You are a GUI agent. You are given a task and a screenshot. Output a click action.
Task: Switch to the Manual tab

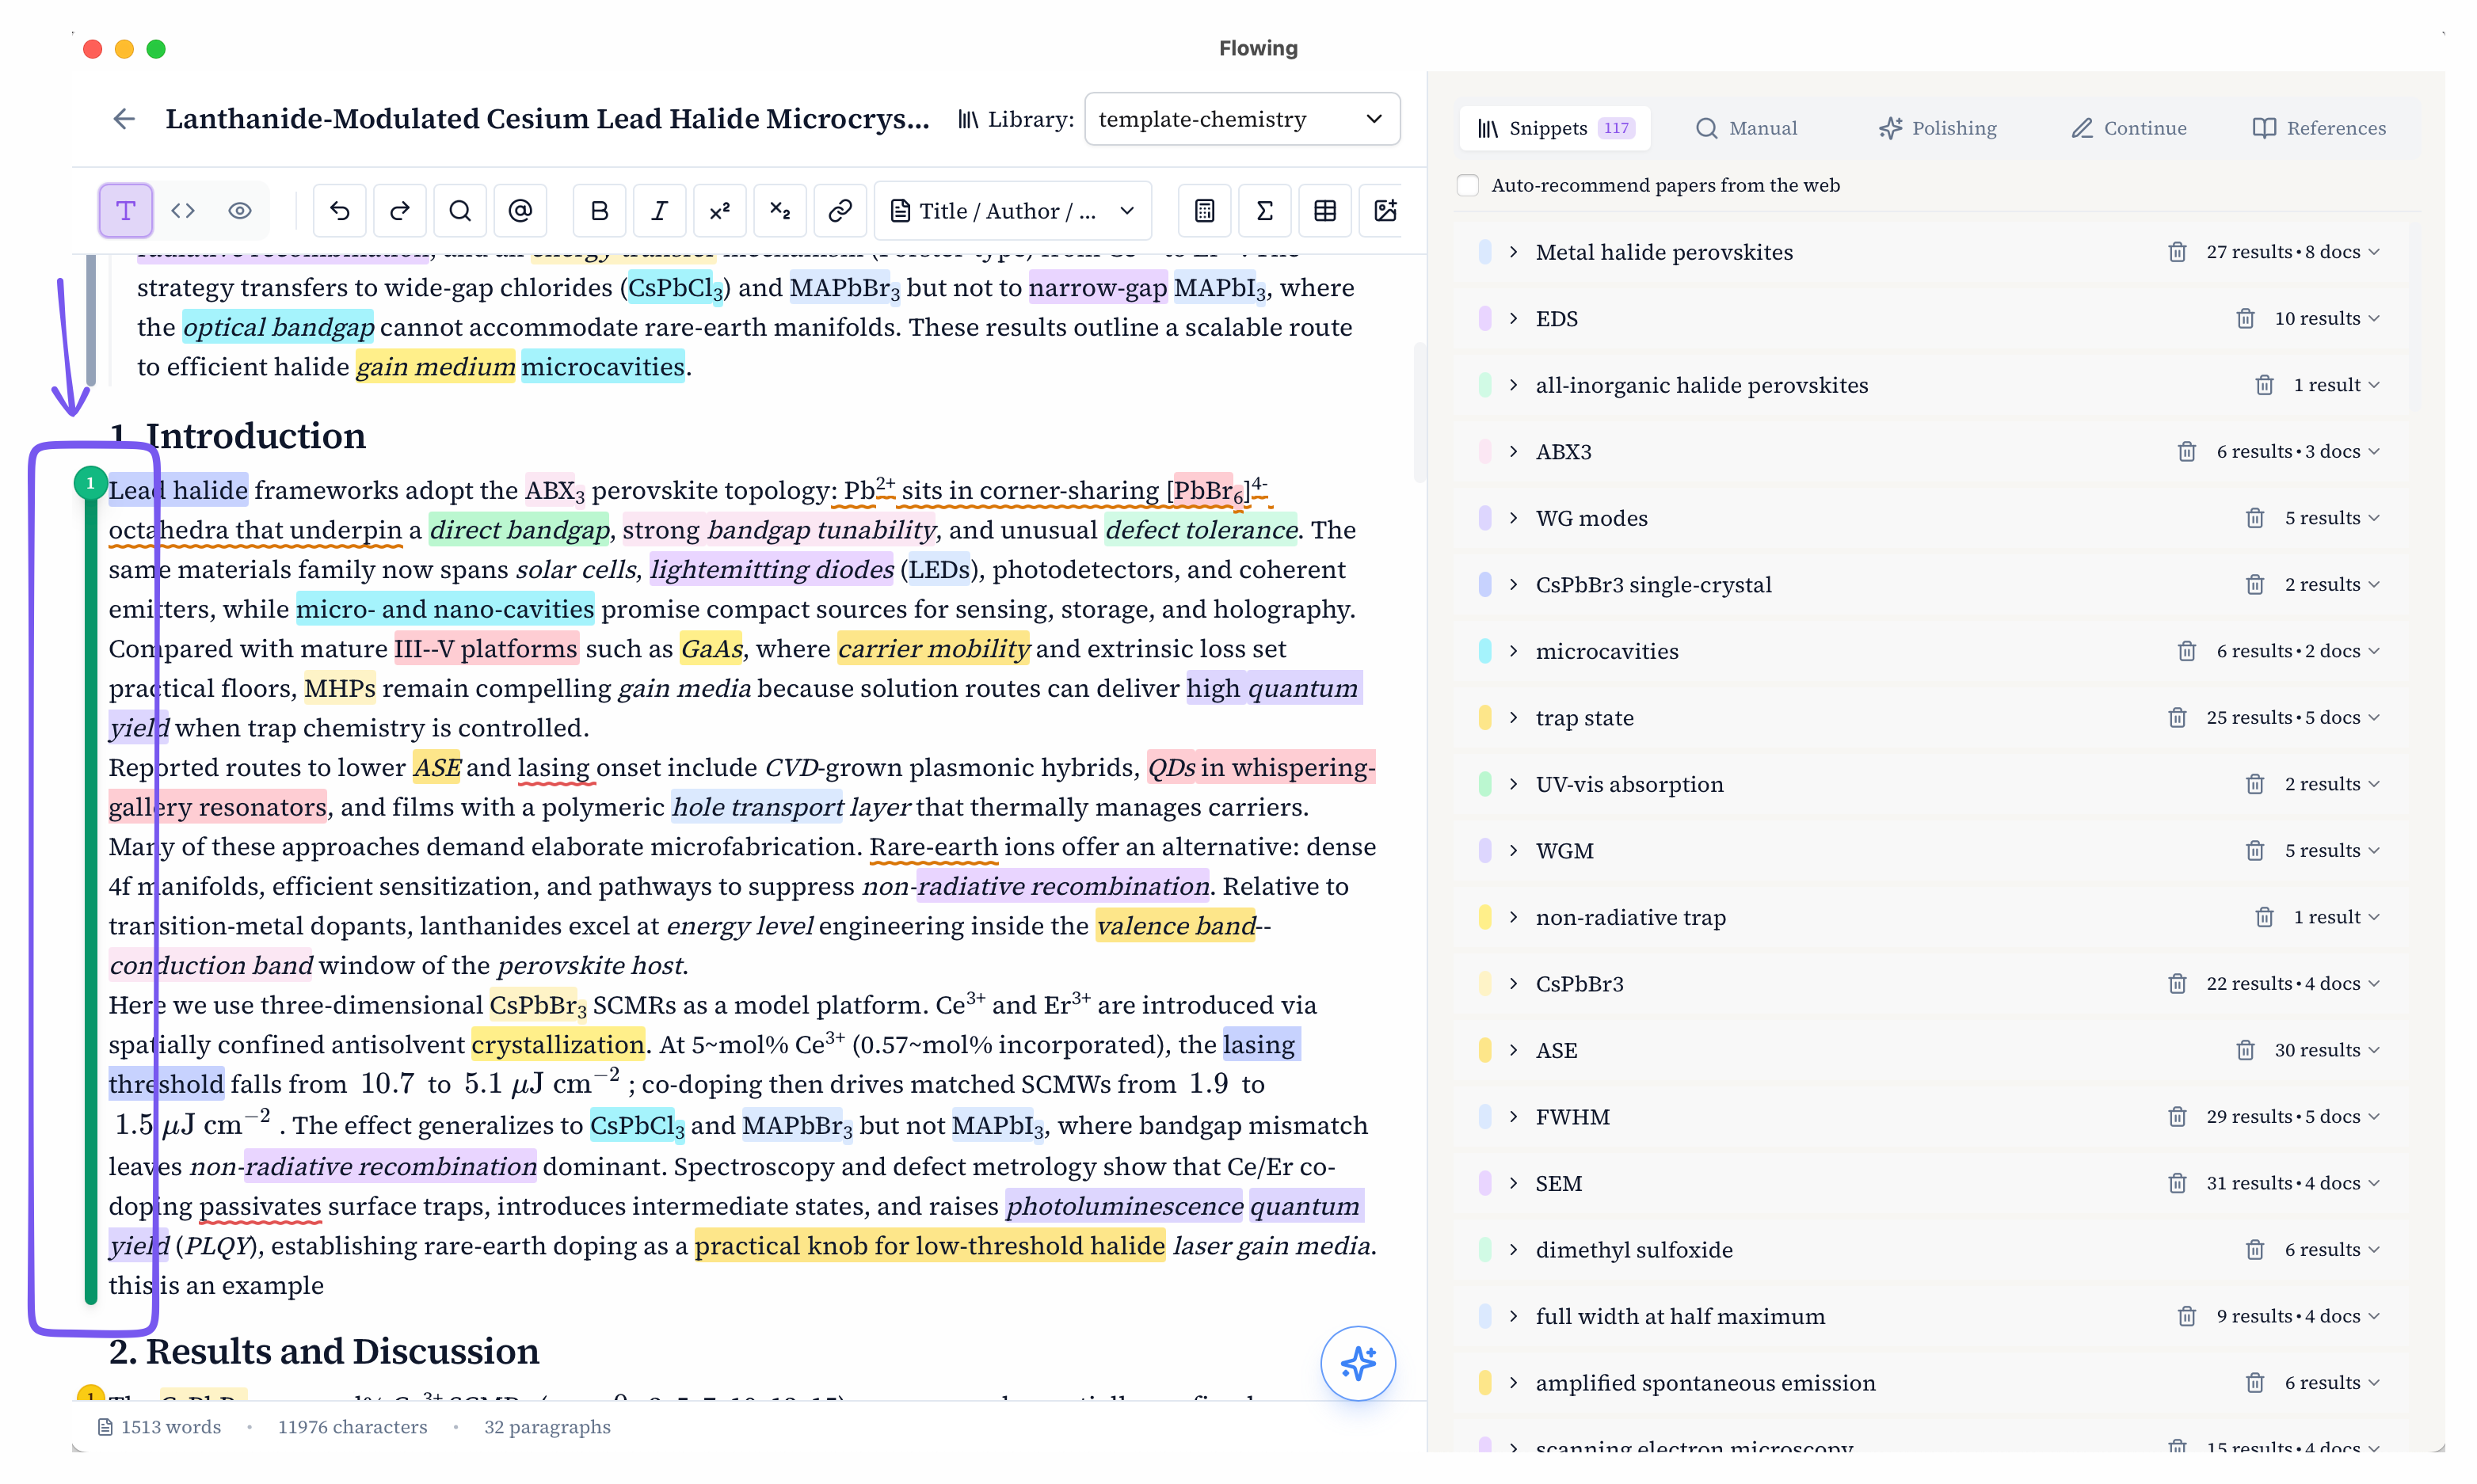point(1747,128)
